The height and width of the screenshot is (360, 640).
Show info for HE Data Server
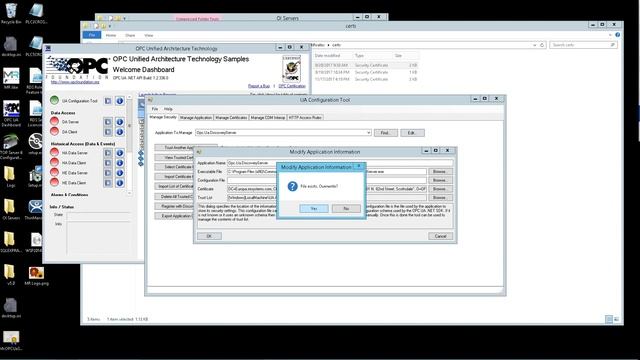tap(120, 173)
